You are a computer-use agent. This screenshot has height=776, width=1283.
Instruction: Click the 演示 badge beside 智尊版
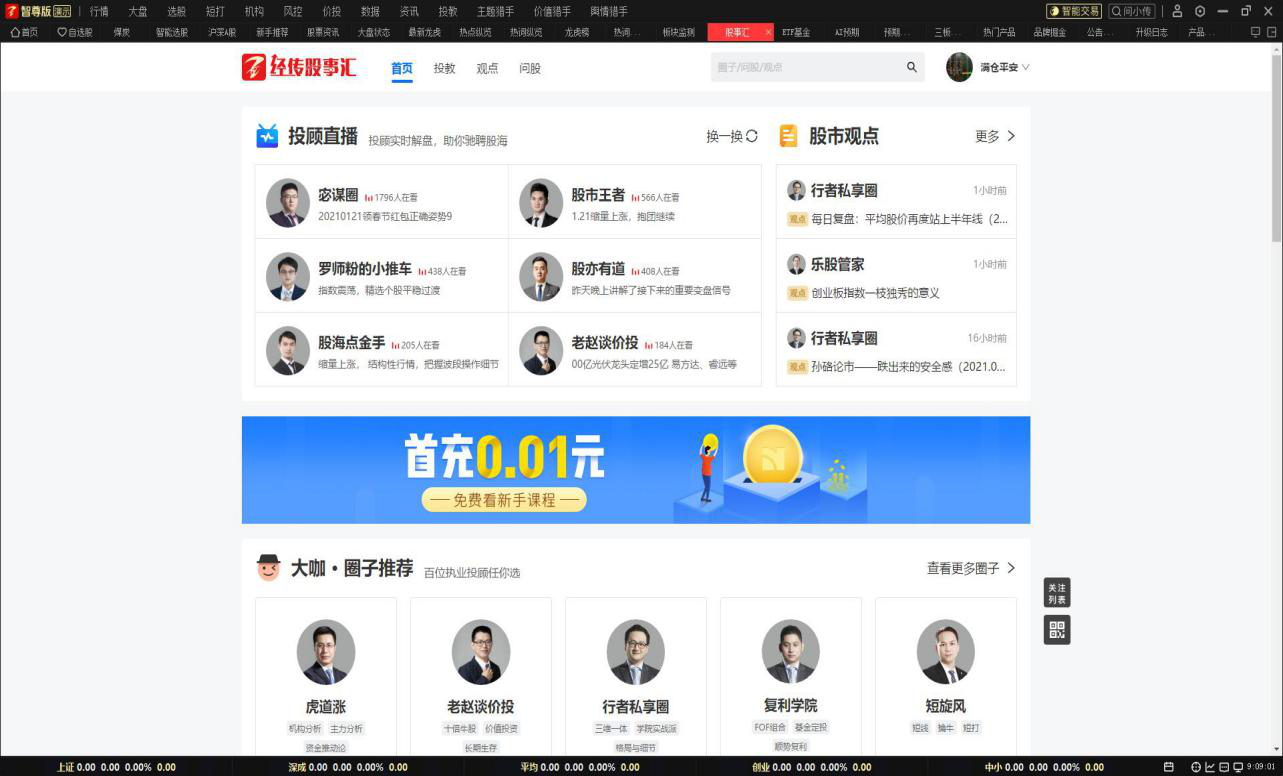click(x=62, y=11)
